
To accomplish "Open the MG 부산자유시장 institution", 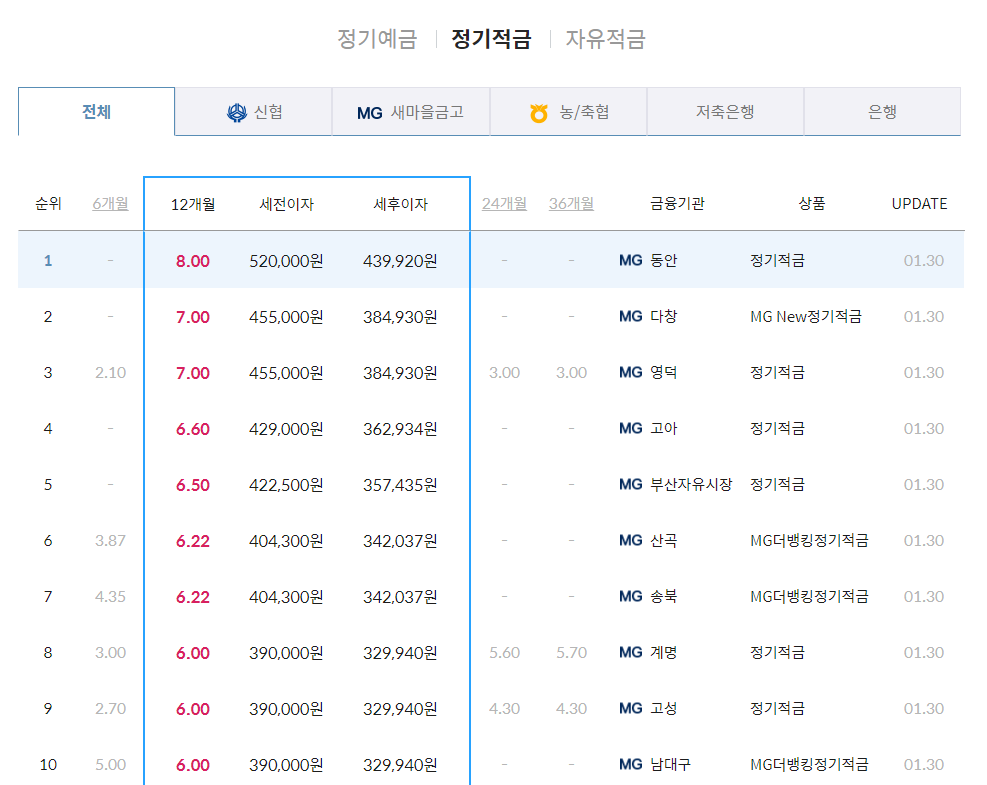I will [x=676, y=484].
